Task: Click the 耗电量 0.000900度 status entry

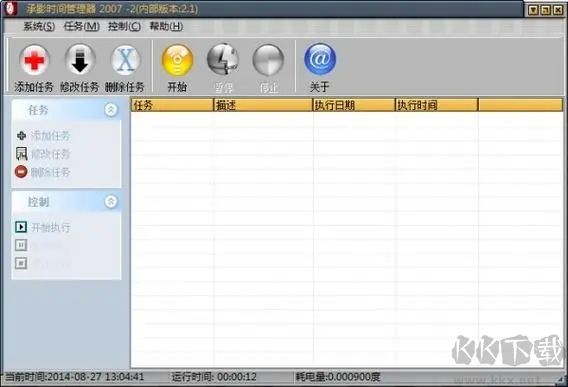Action: click(x=338, y=377)
